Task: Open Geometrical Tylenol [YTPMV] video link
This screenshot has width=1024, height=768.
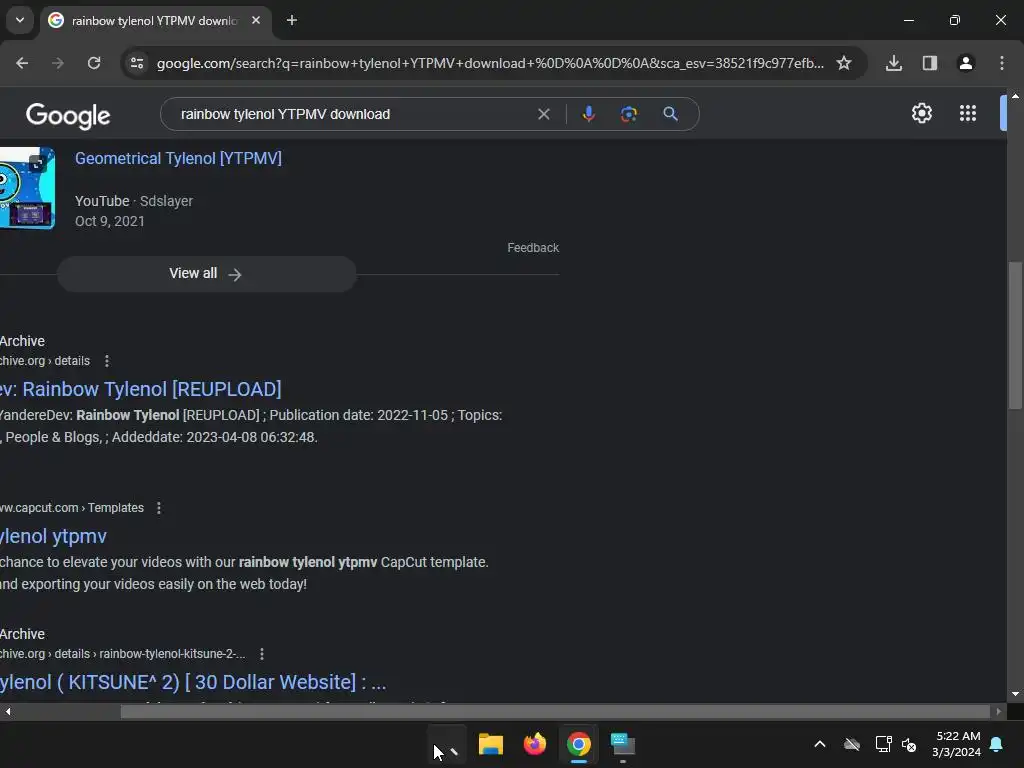Action: 178,158
